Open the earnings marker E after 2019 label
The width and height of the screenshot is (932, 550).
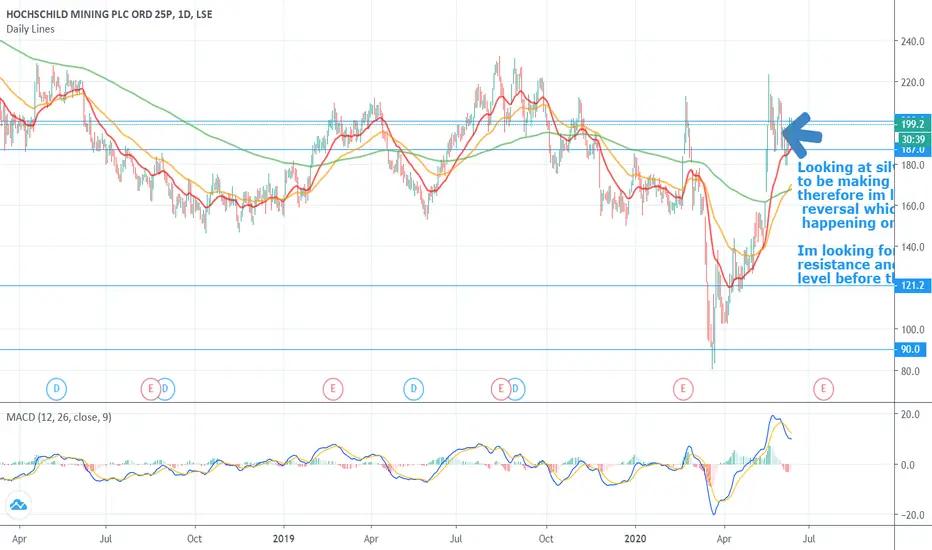[x=333, y=389]
